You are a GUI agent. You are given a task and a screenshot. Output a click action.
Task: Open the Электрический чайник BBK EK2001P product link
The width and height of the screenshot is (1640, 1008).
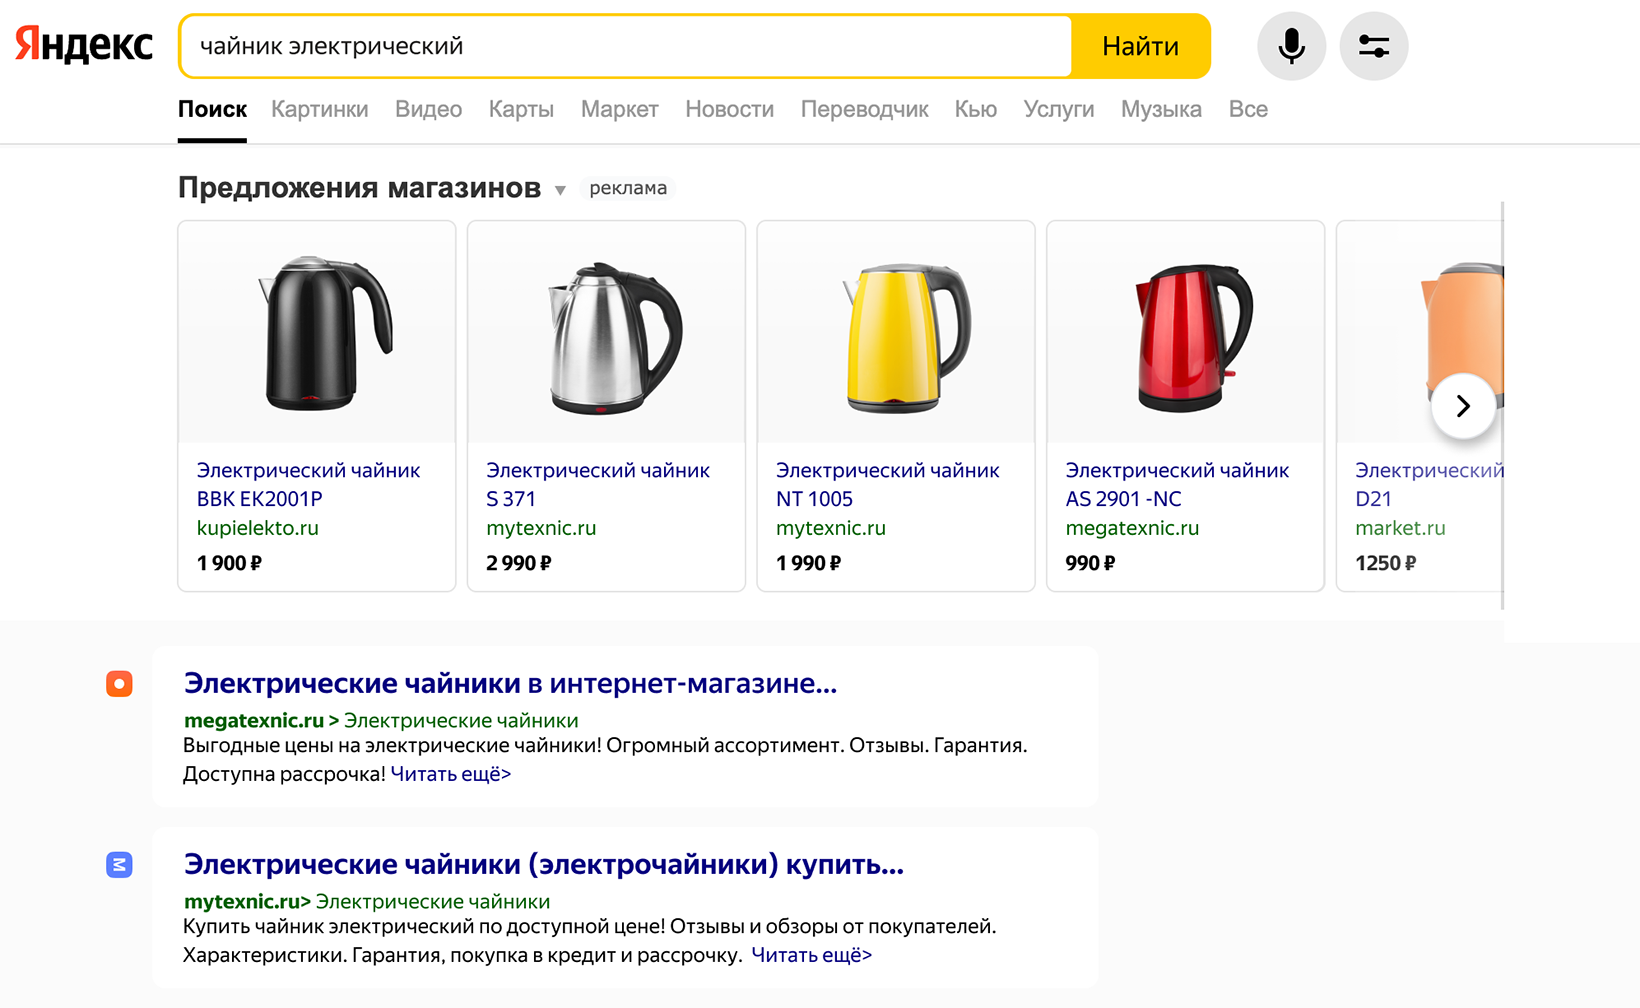click(x=308, y=484)
